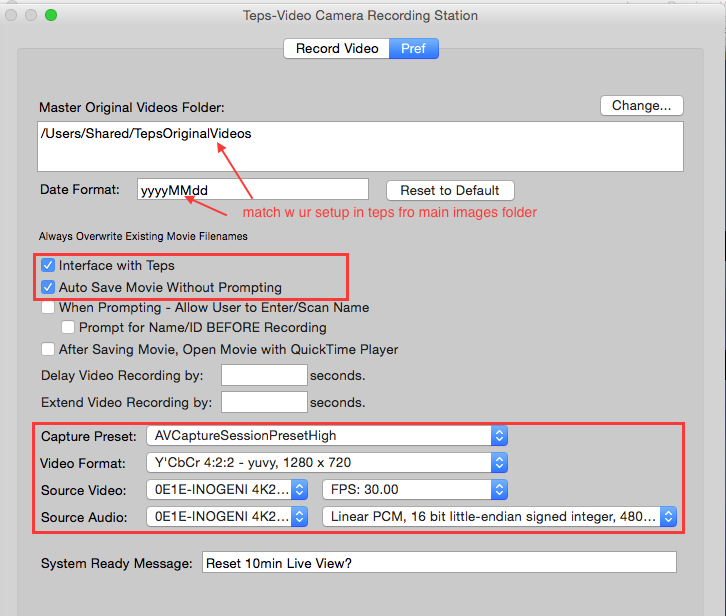Screen dimensions: 726x616
Task: Click the Master Original Videos Folder path box
Action: point(360,146)
